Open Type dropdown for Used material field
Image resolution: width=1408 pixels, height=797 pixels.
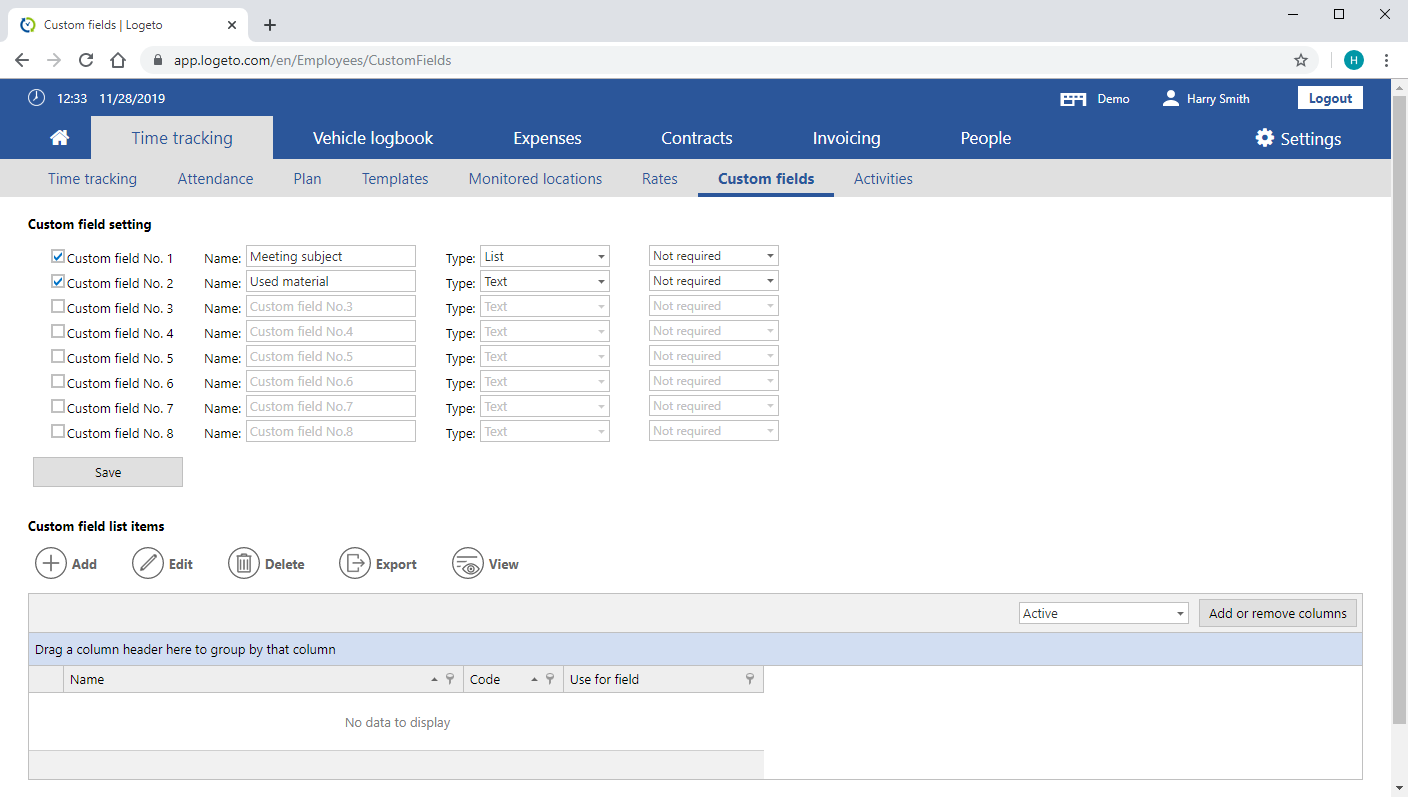coord(545,282)
